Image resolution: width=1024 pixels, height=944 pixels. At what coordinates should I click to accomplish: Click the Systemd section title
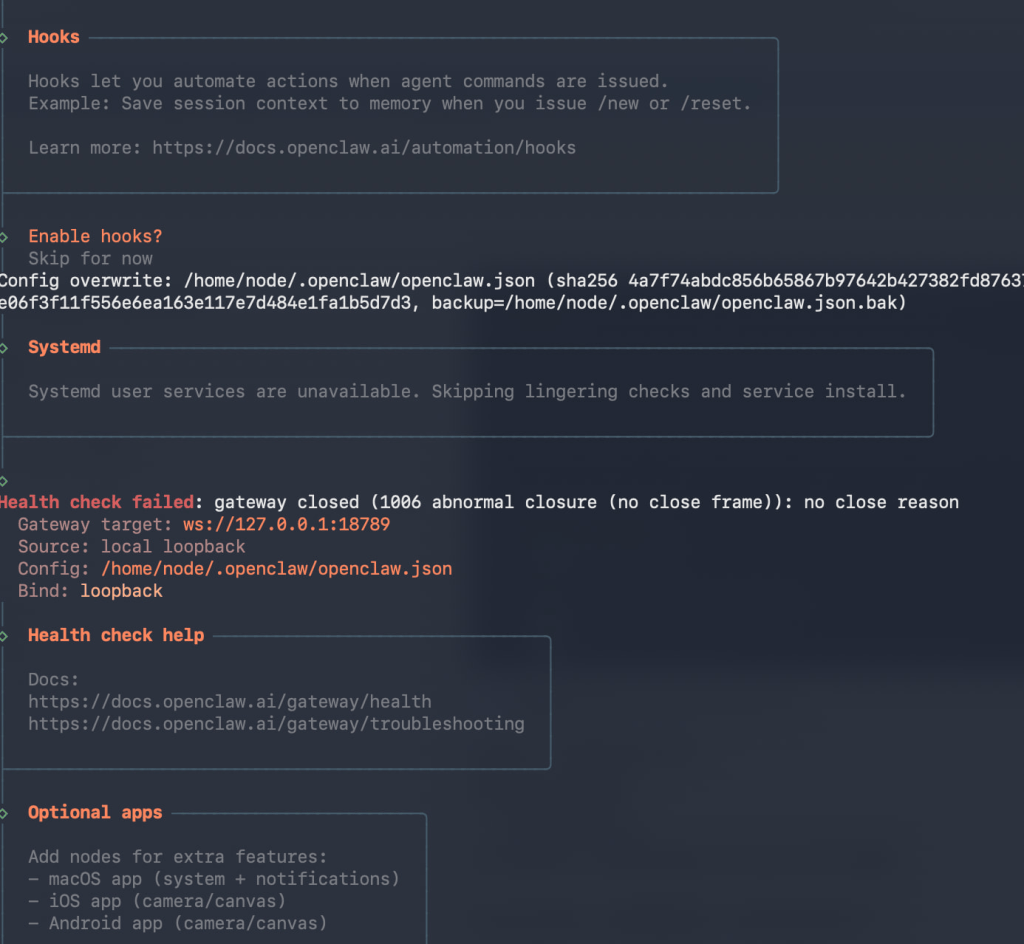tap(64, 348)
